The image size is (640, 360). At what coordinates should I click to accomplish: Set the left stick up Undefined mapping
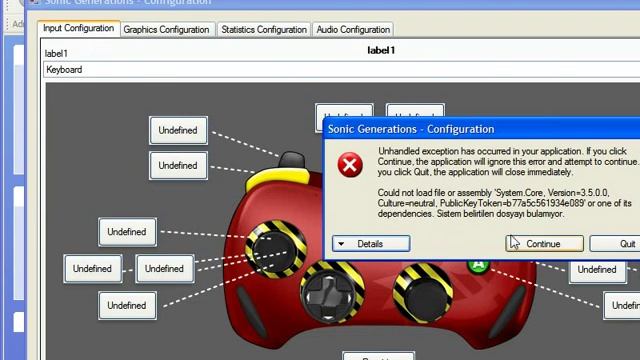click(x=127, y=232)
